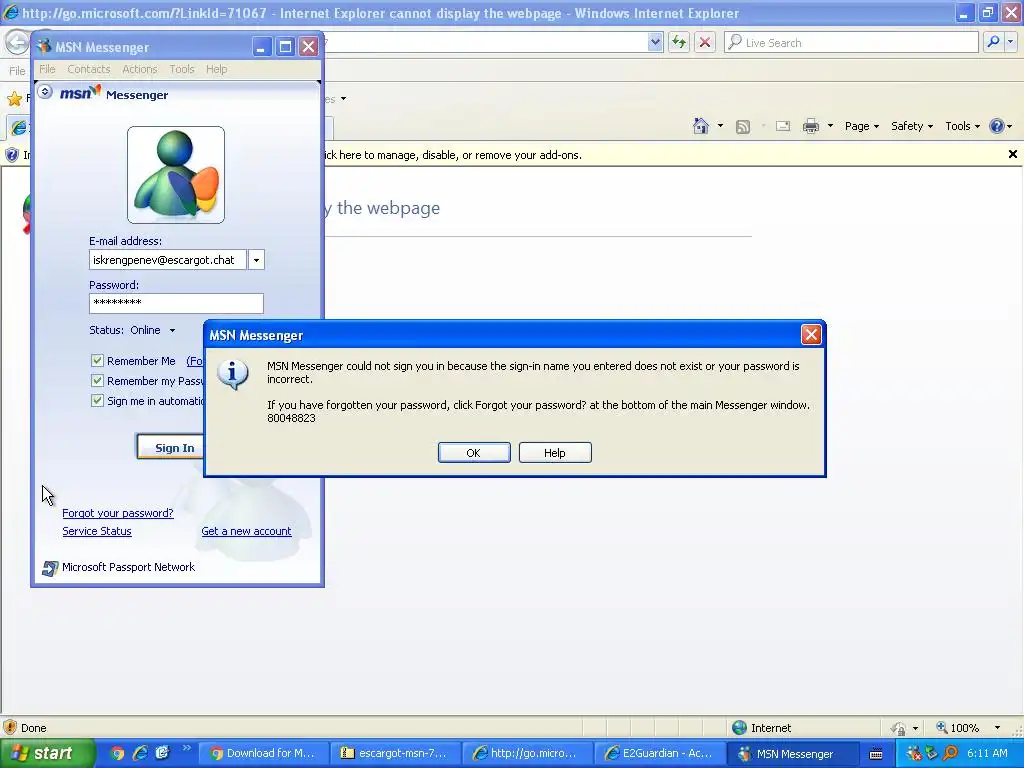Toggle the Remember Me checkbox
This screenshot has height=768, width=1024.
97,360
